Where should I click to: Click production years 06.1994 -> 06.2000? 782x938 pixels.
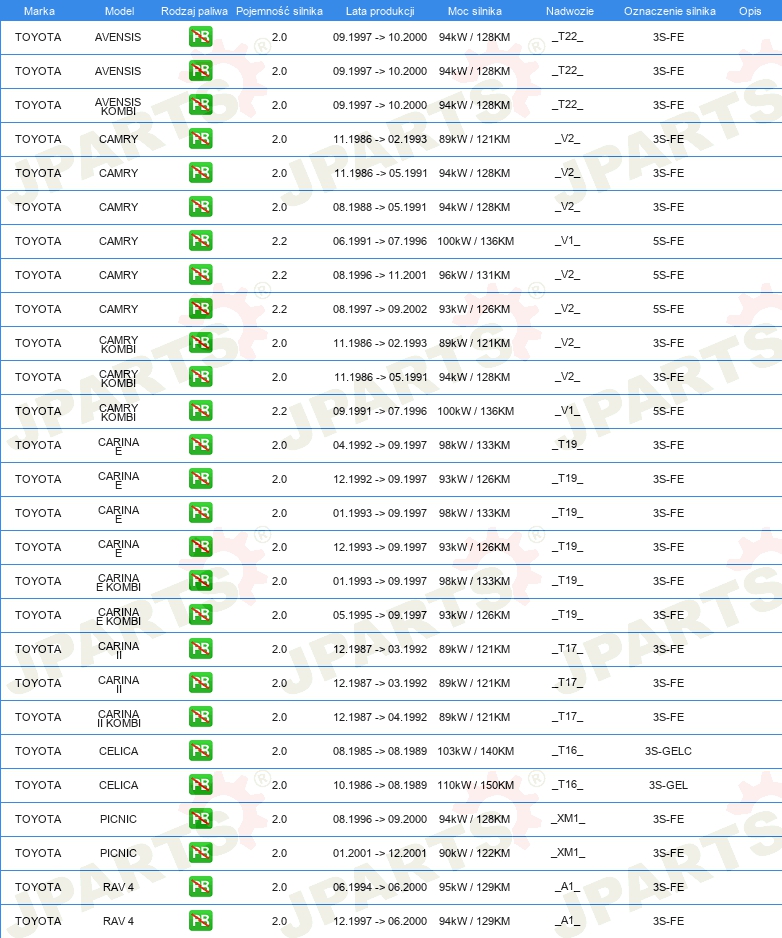[380, 887]
